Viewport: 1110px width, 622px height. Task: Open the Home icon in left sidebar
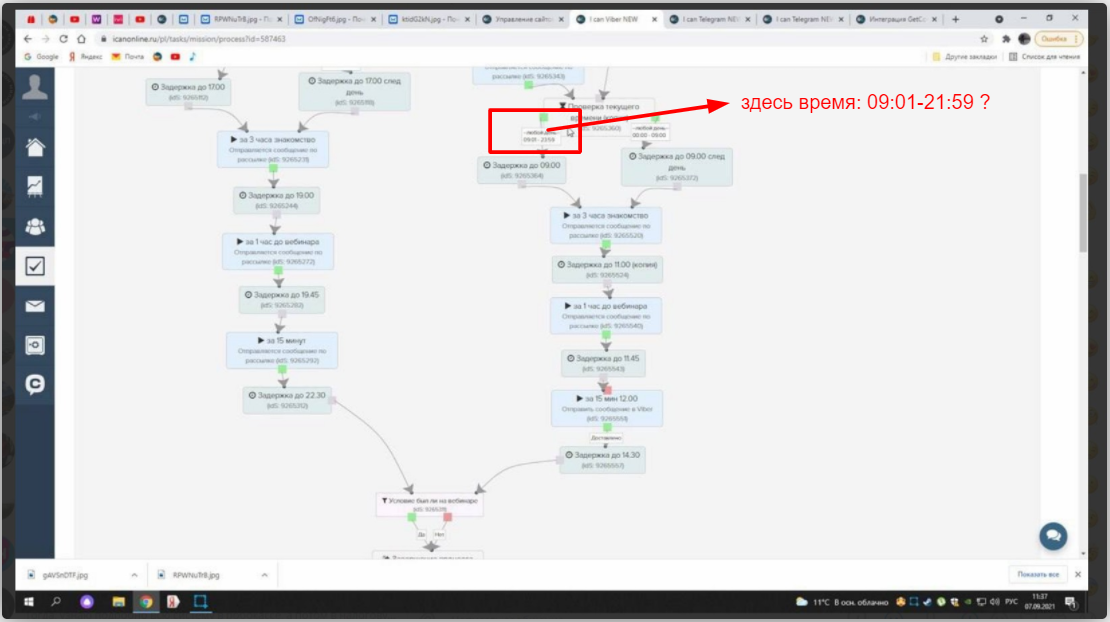click(x=35, y=147)
